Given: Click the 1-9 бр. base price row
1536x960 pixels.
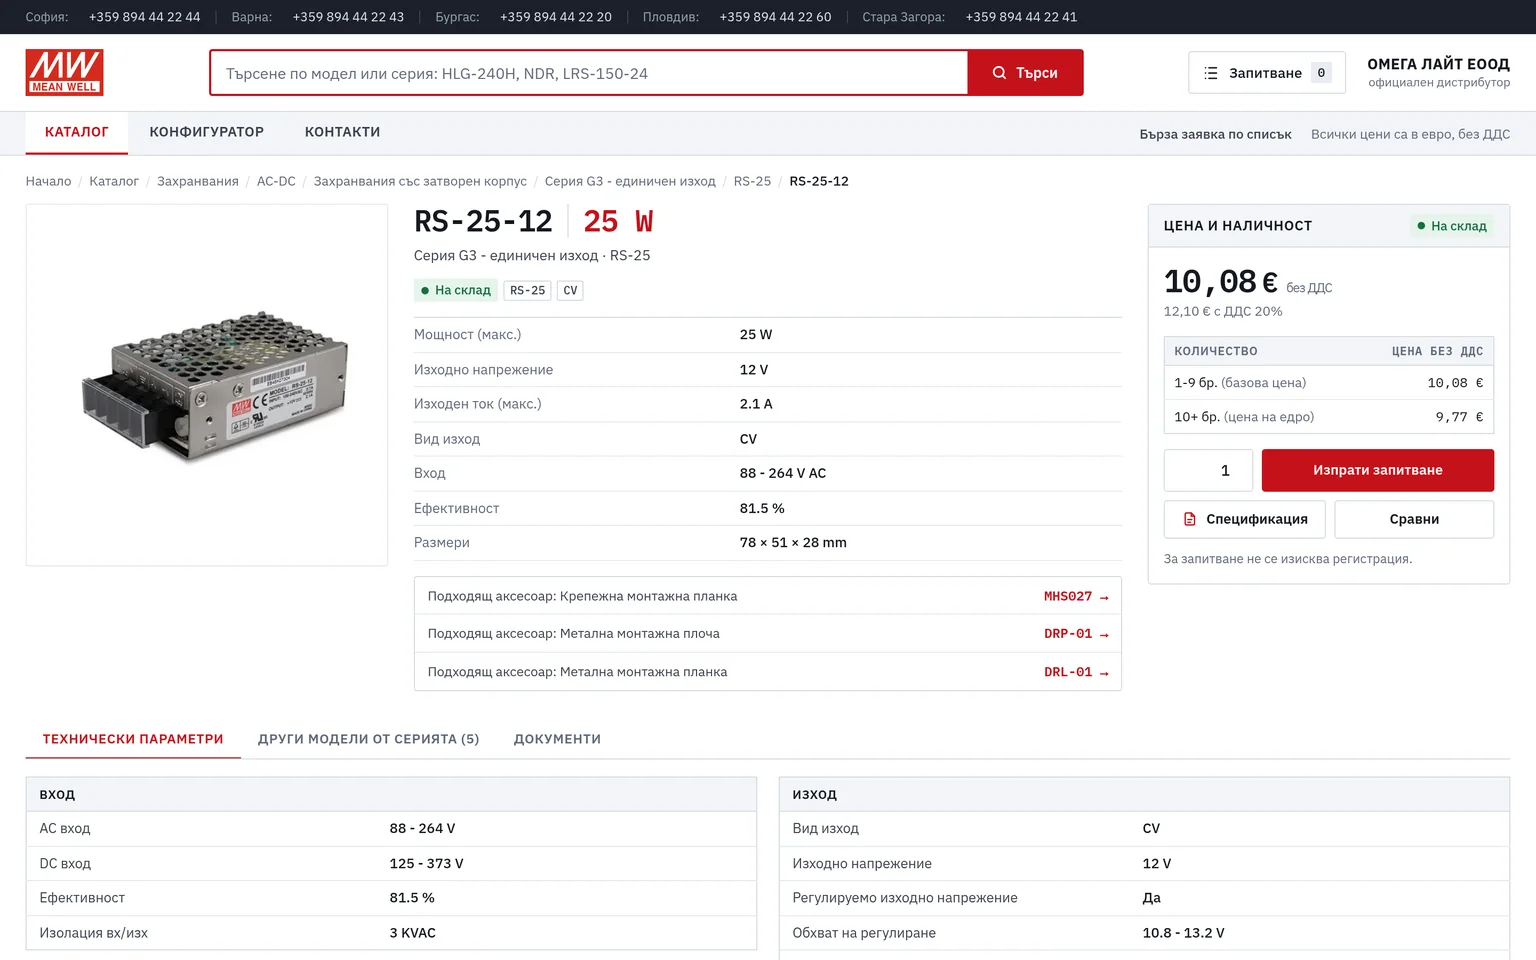Looking at the screenshot, I should 1329,383.
